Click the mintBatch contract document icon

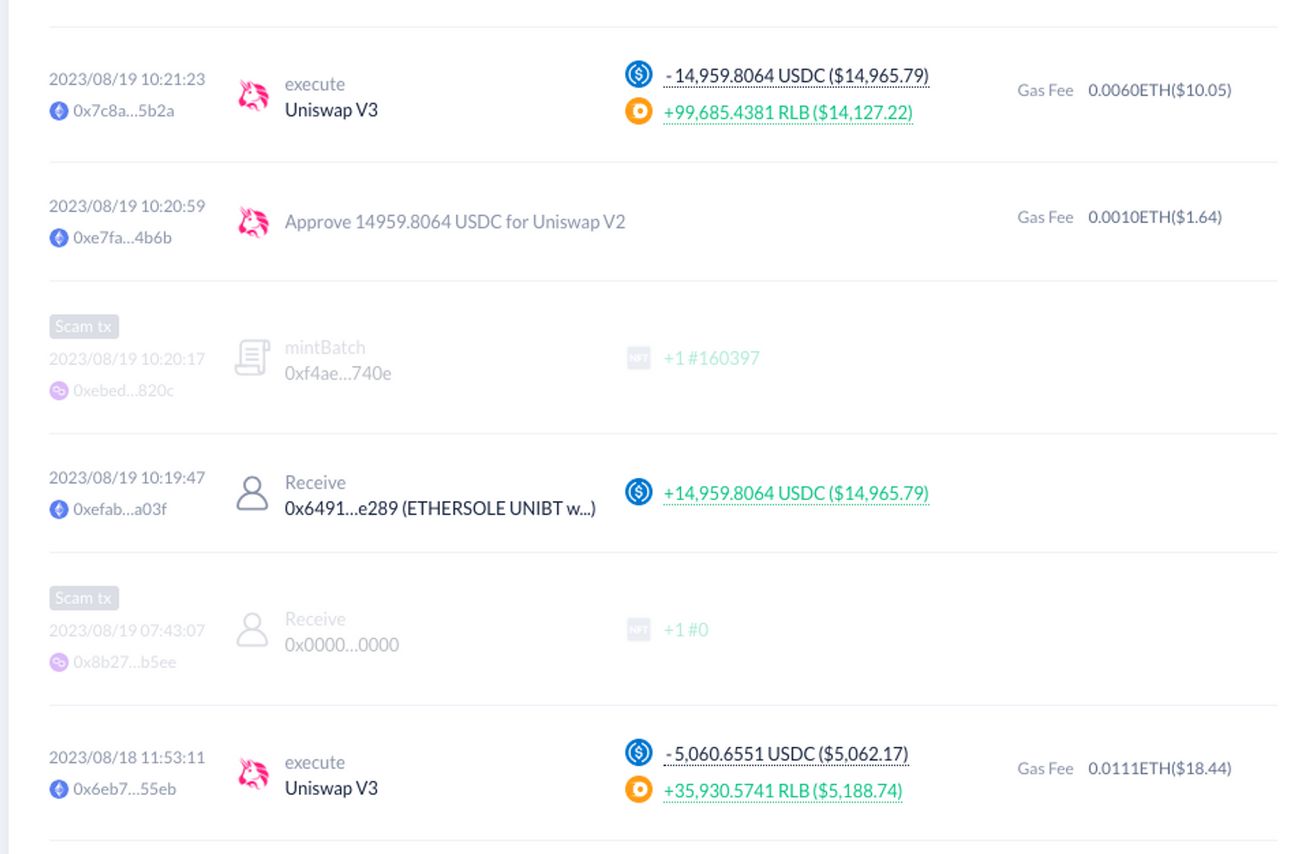252,358
